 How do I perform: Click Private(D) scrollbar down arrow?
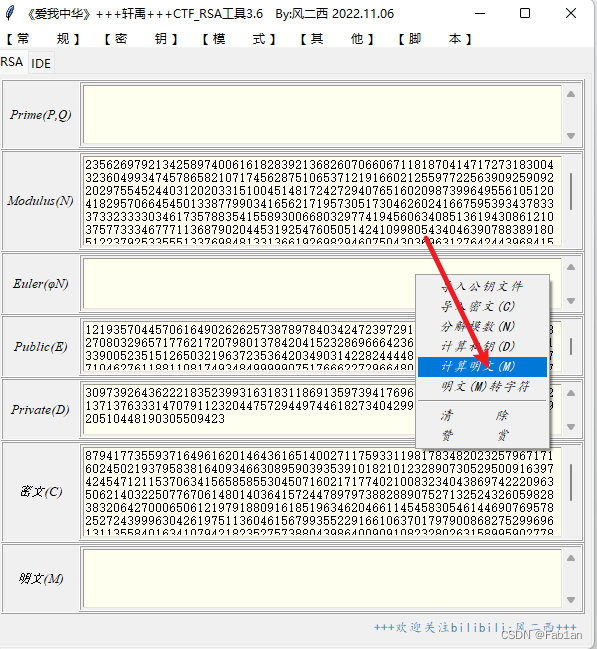pyautogui.click(x=571, y=426)
